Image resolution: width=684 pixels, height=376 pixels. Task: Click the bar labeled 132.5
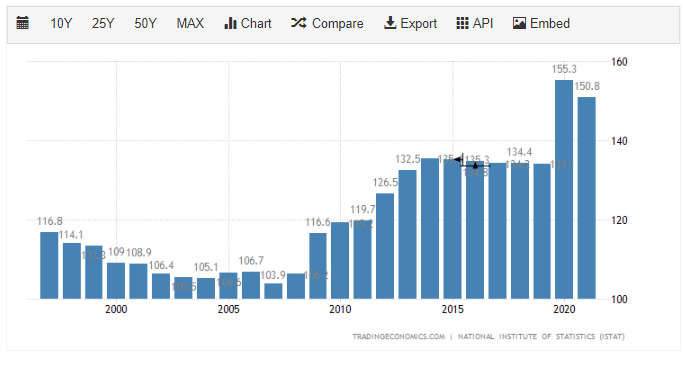tap(407, 234)
